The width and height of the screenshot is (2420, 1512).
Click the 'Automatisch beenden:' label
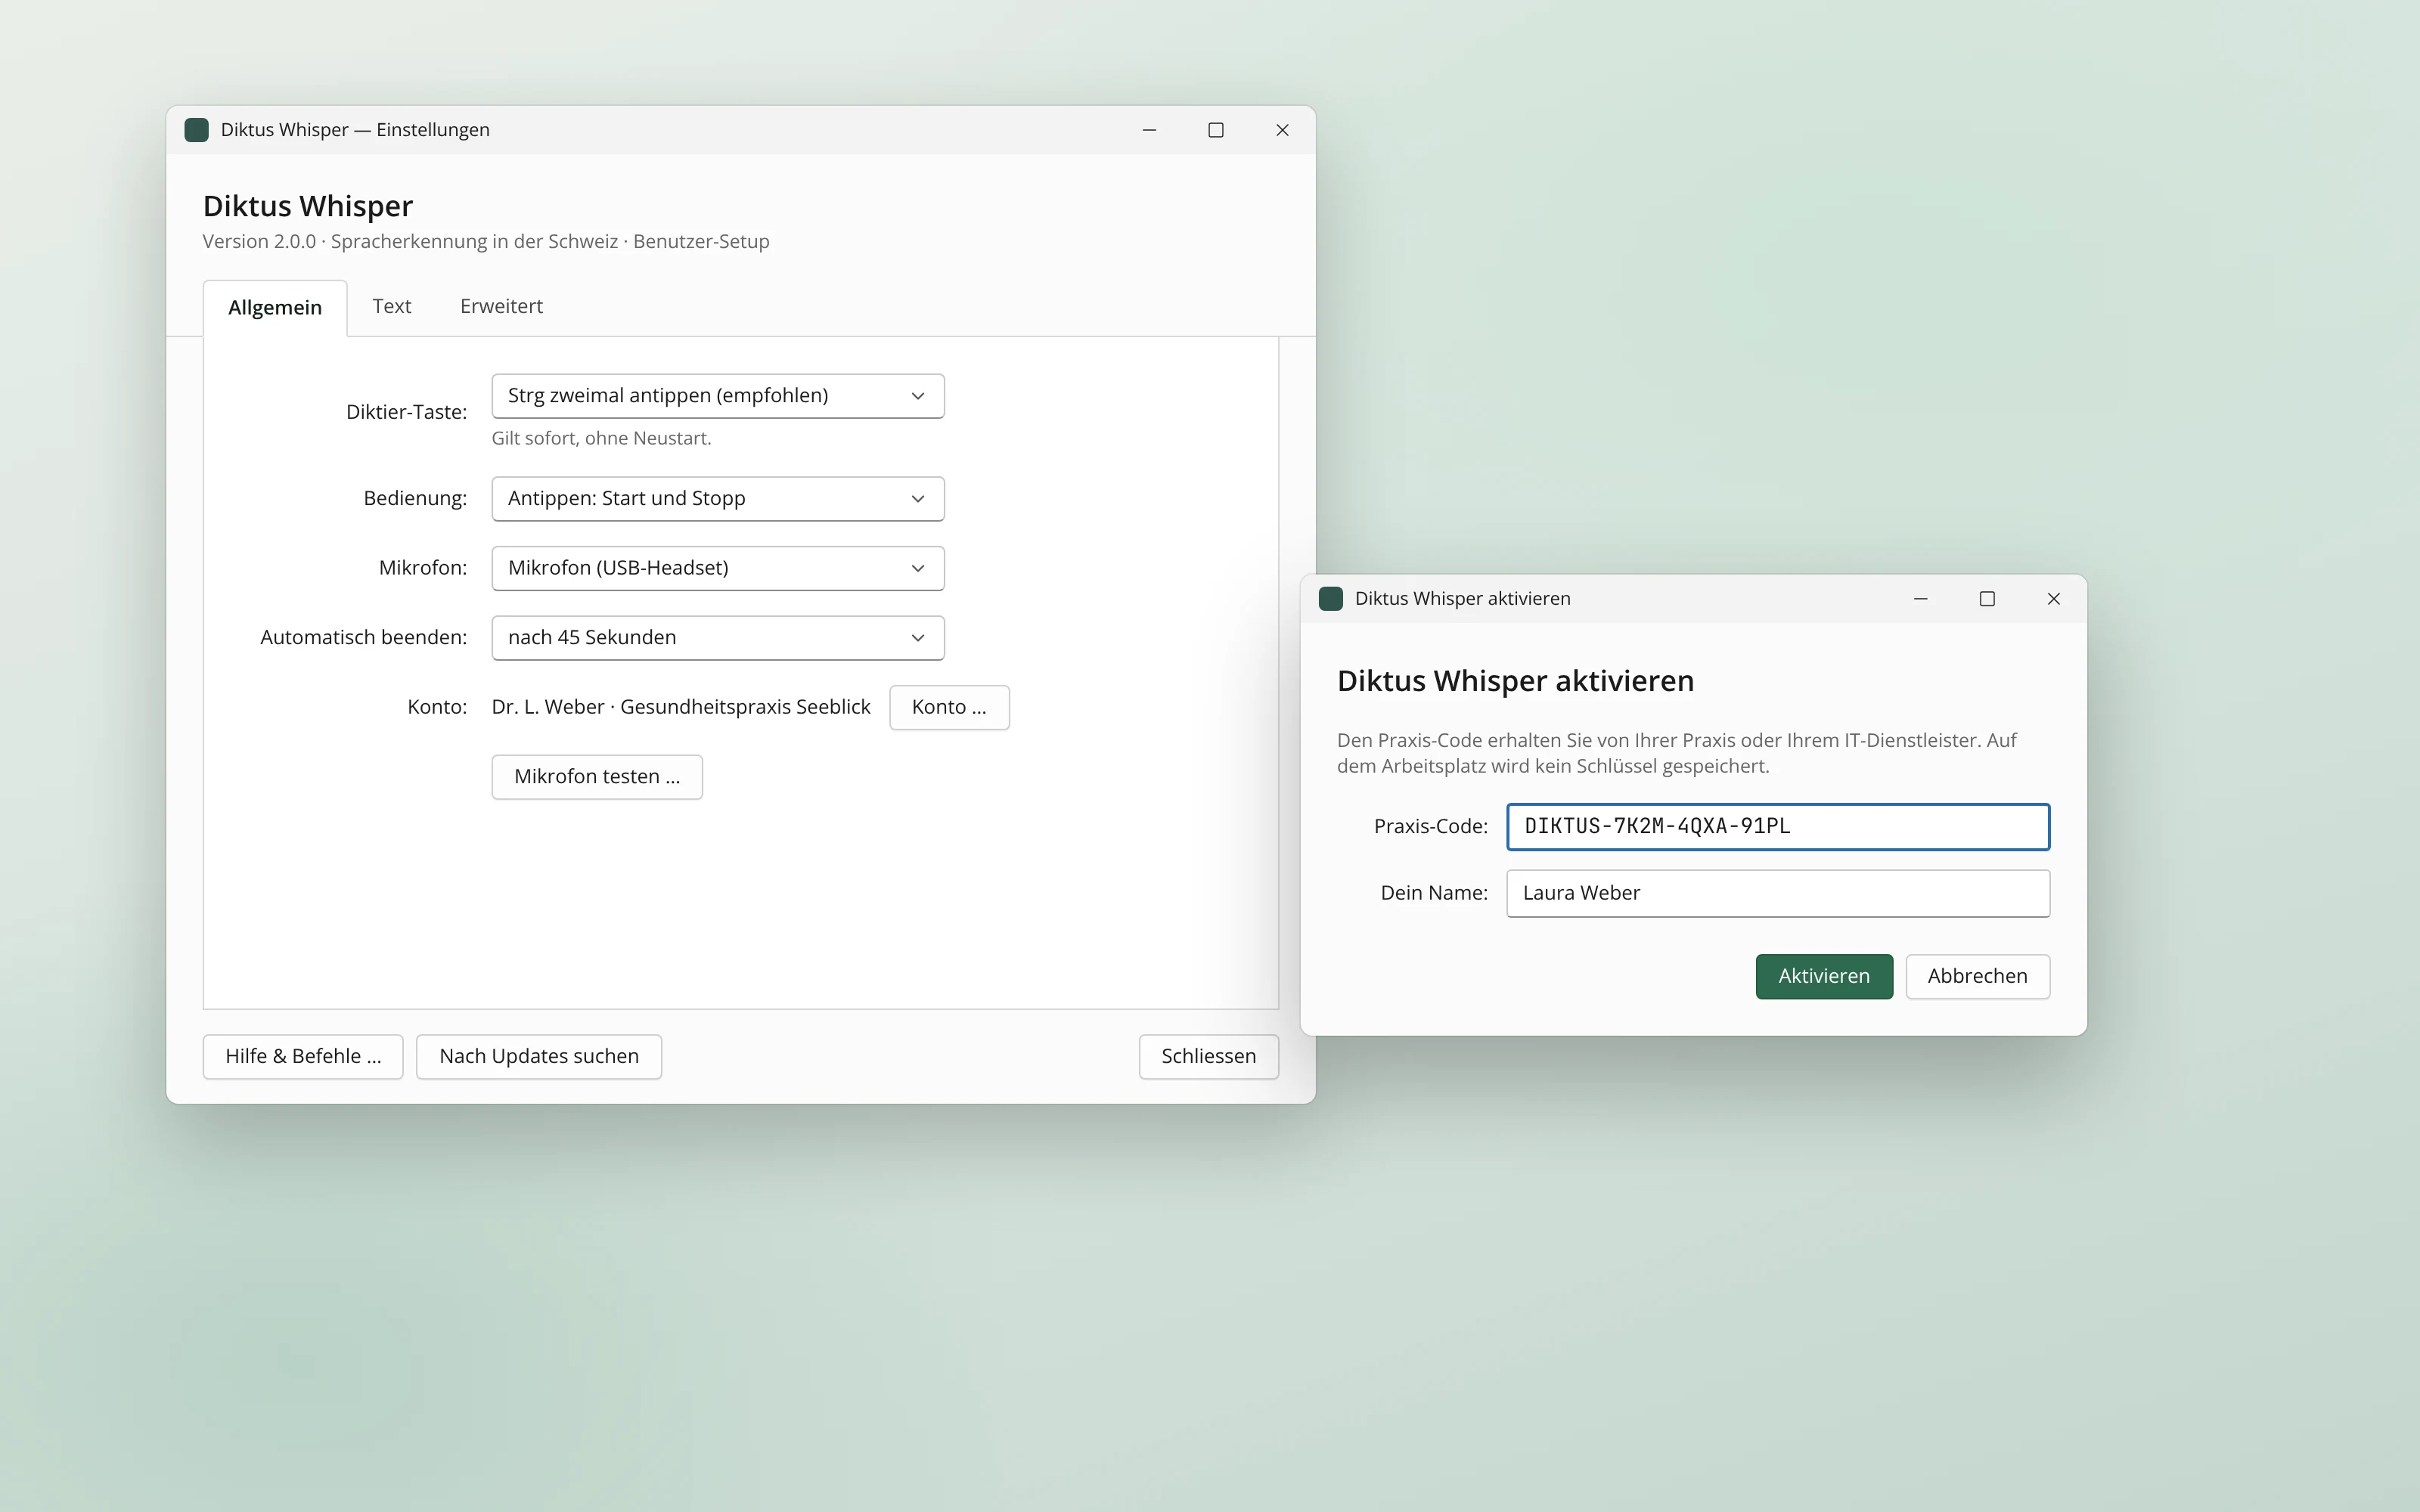click(x=363, y=638)
